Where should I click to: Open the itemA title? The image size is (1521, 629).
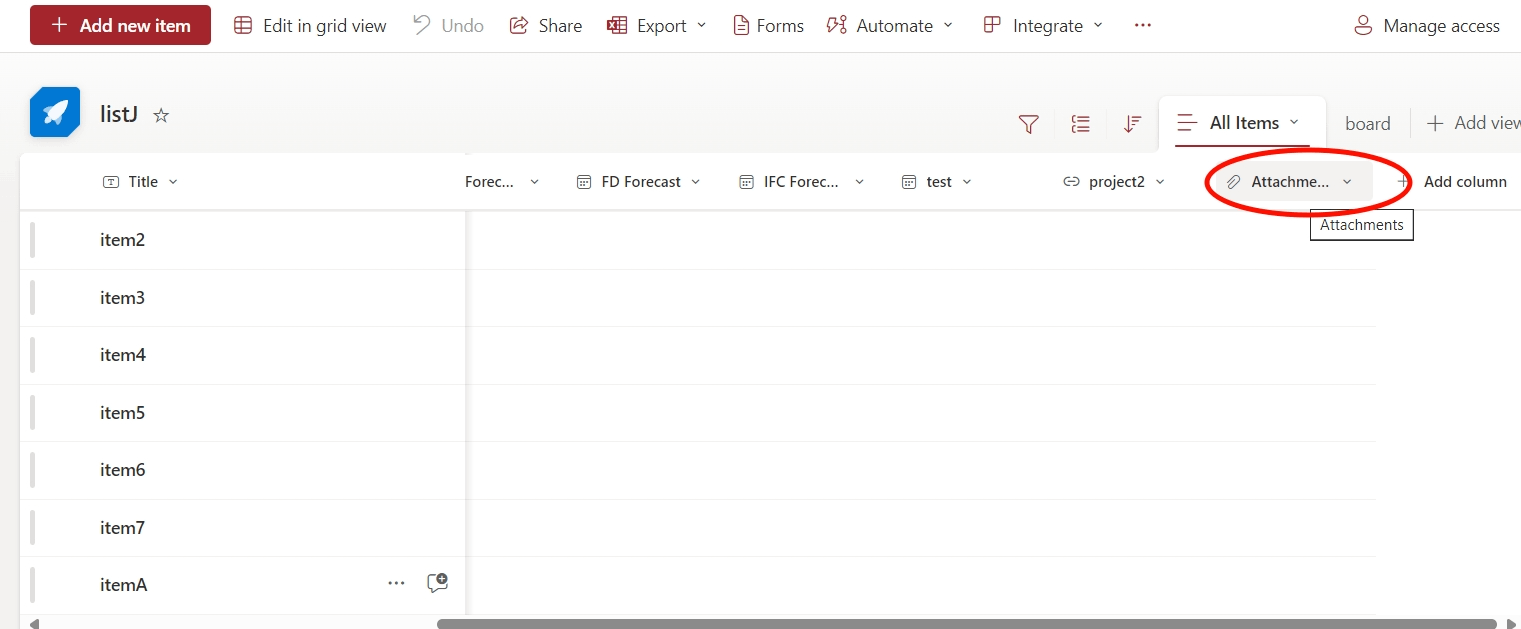pos(124,585)
